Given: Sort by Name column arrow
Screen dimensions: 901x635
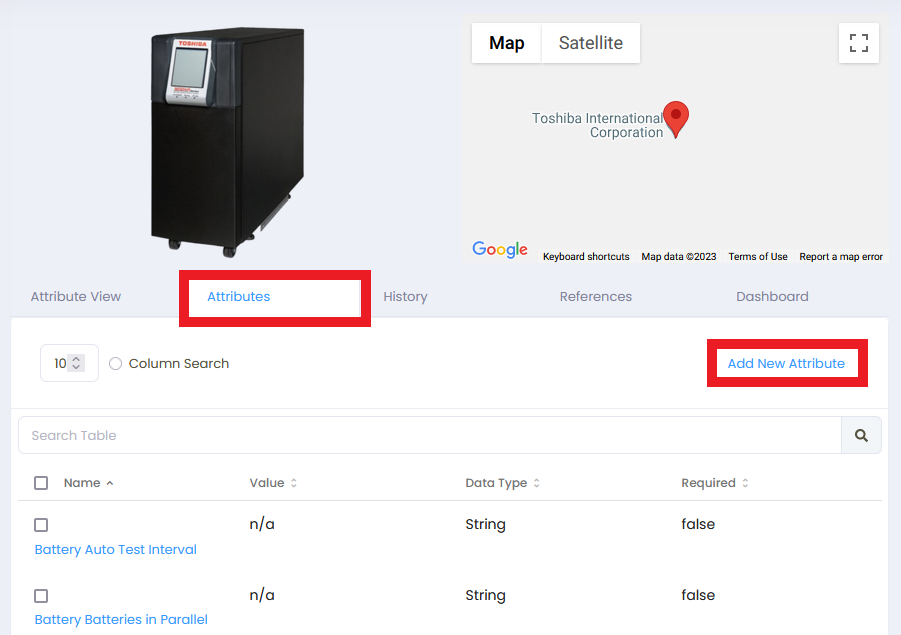Looking at the screenshot, I should tap(110, 483).
